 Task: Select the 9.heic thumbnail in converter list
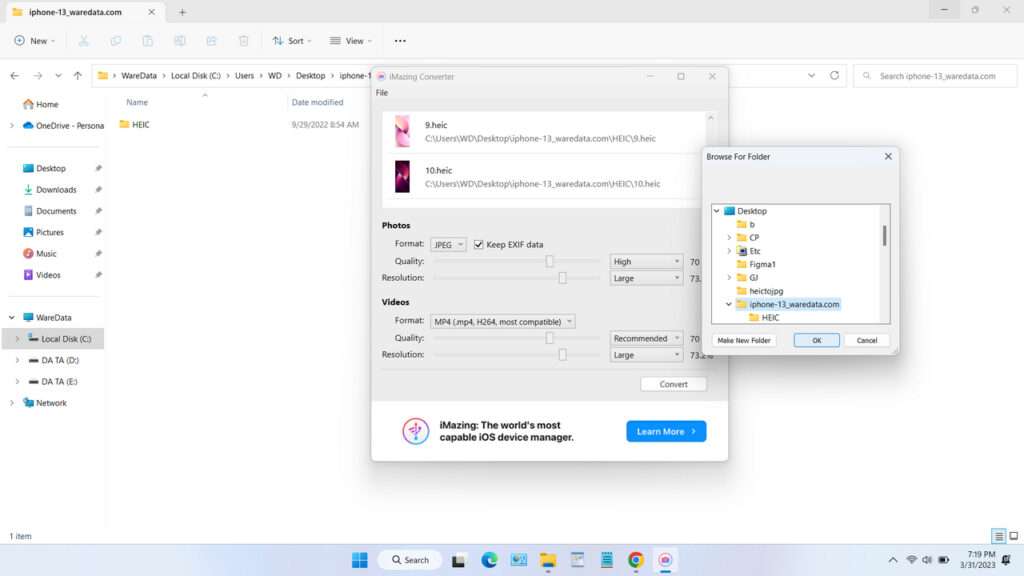(x=402, y=131)
